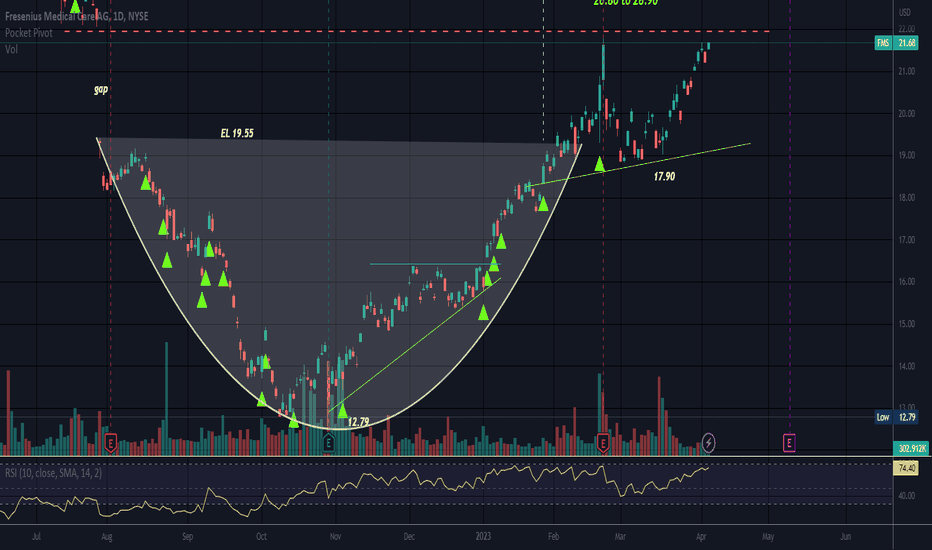Click the 20.00 price axis level
This screenshot has height=550, width=932.
(906, 114)
